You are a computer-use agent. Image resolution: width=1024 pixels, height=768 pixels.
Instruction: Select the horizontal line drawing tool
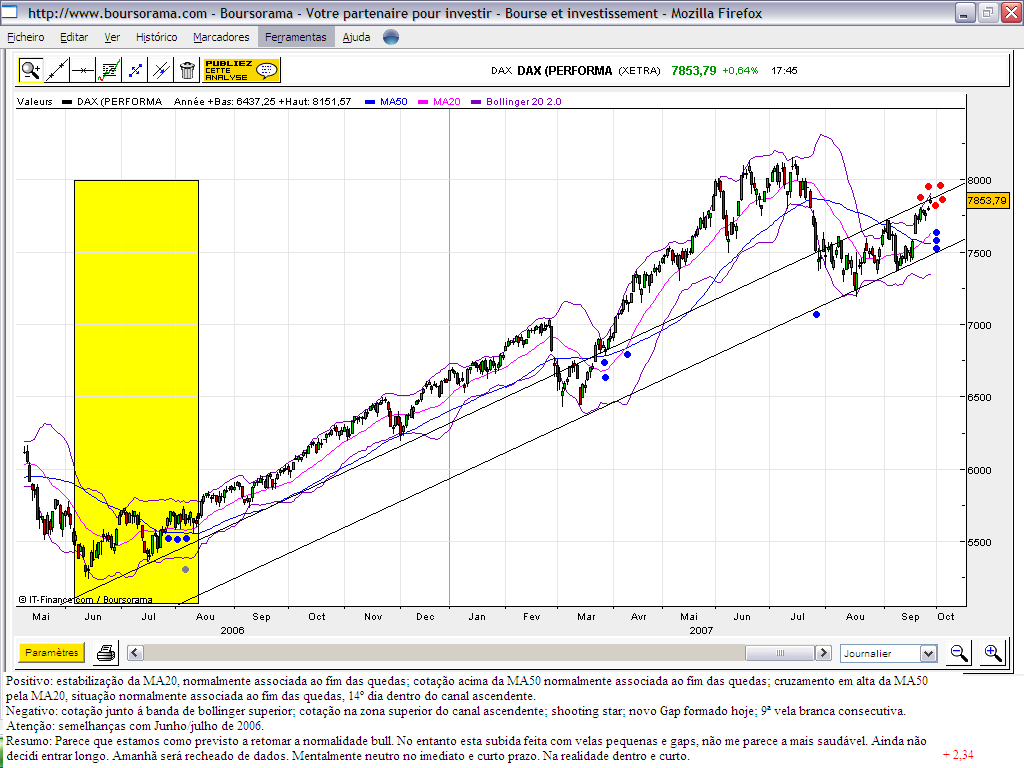(x=83, y=70)
